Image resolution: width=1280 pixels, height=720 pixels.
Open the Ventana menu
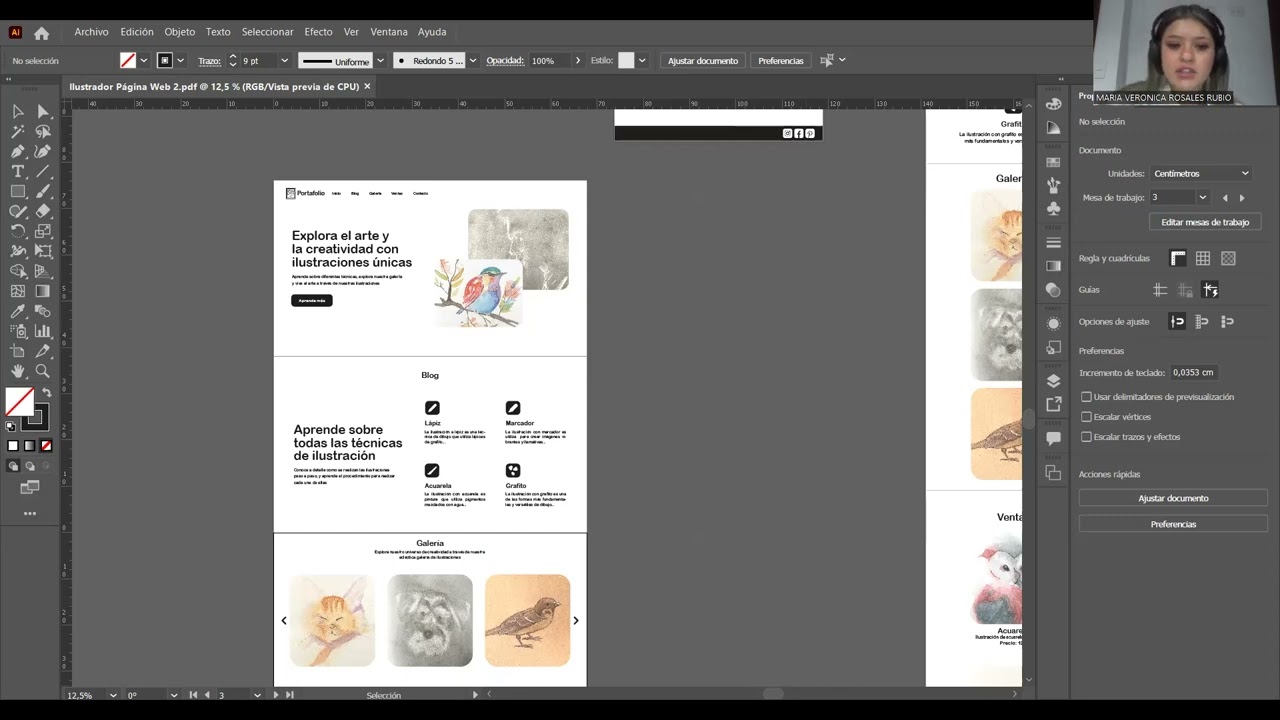(389, 32)
